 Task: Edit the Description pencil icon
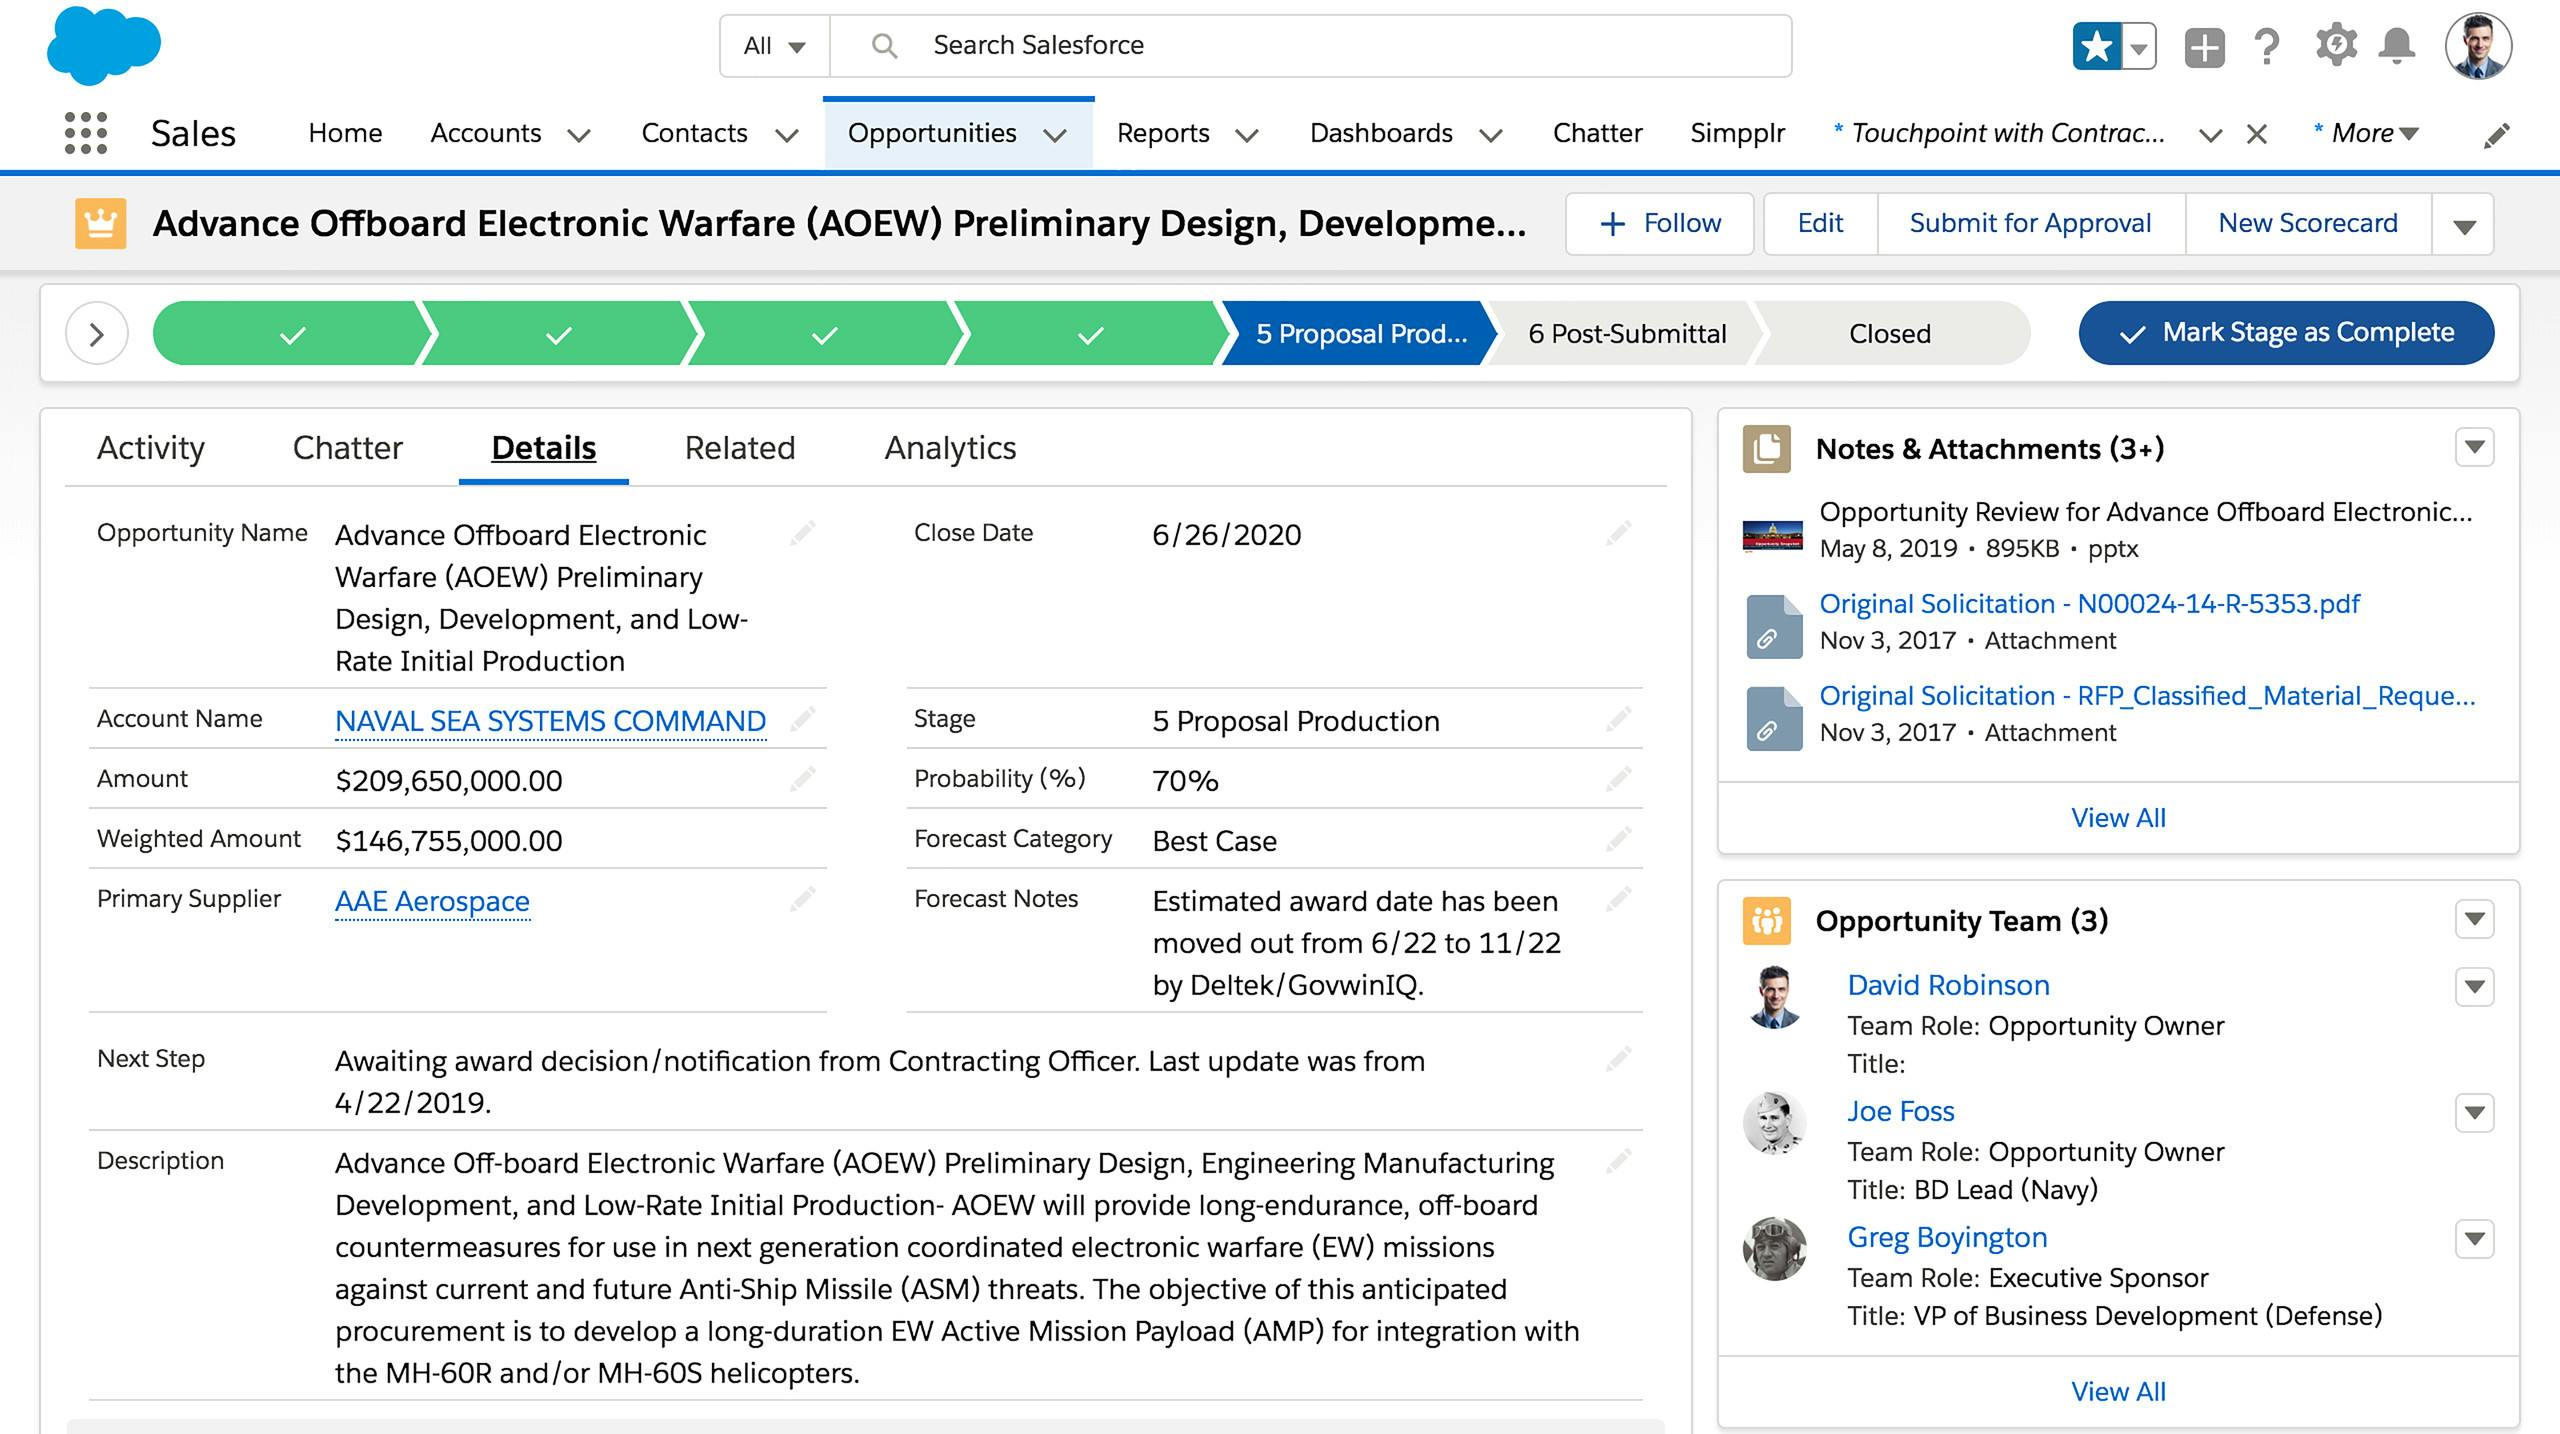[x=1619, y=1161]
